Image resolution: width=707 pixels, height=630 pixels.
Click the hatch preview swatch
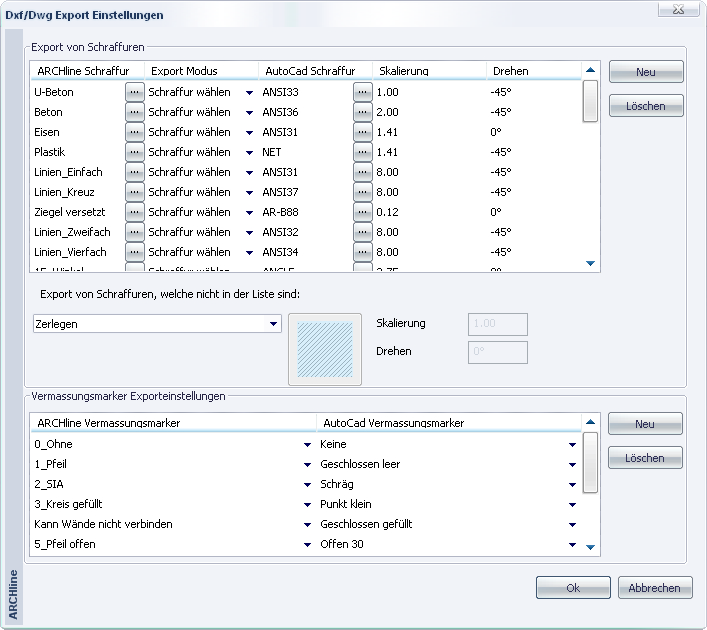tap(325, 349)
